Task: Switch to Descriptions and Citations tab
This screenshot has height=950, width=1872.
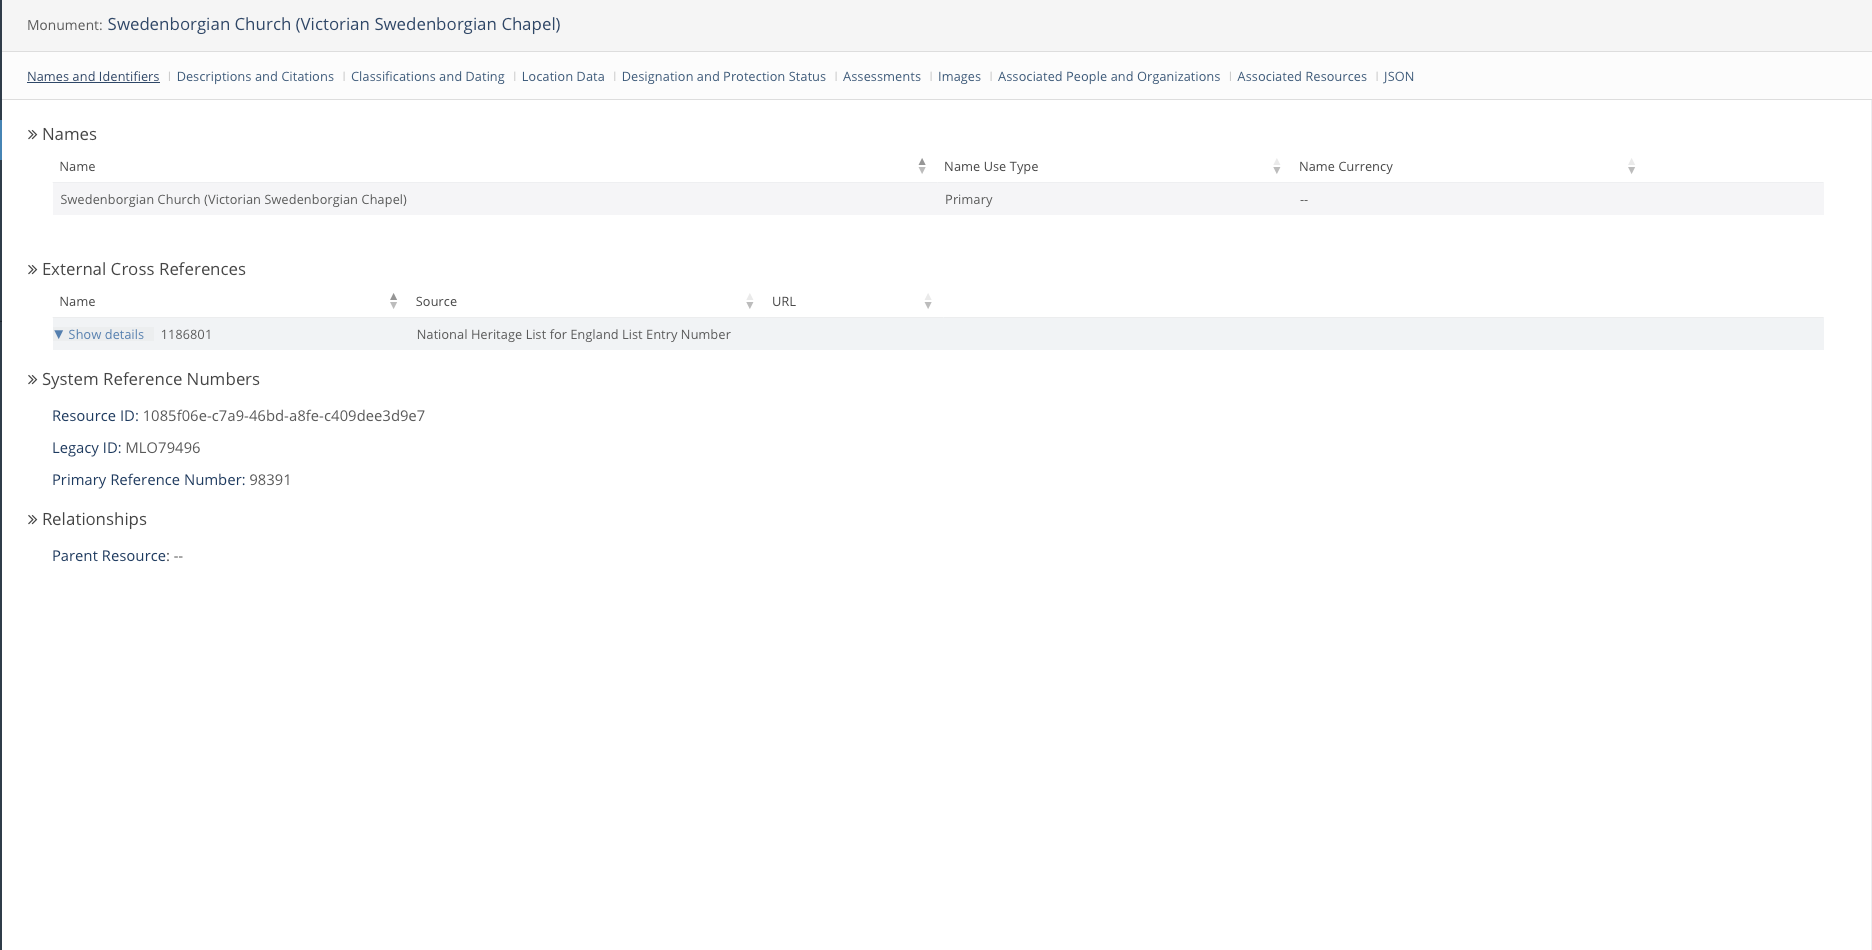Action: [x=255, y=76]
